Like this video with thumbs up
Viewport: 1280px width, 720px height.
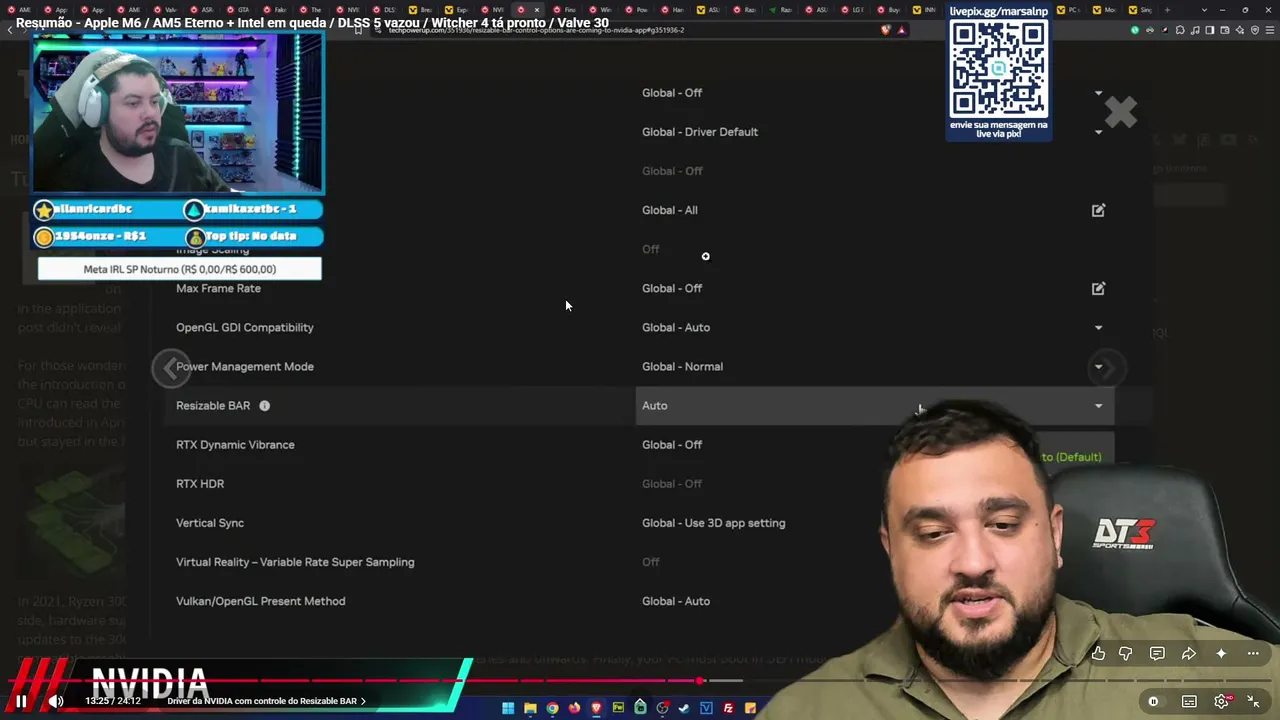1098,654
